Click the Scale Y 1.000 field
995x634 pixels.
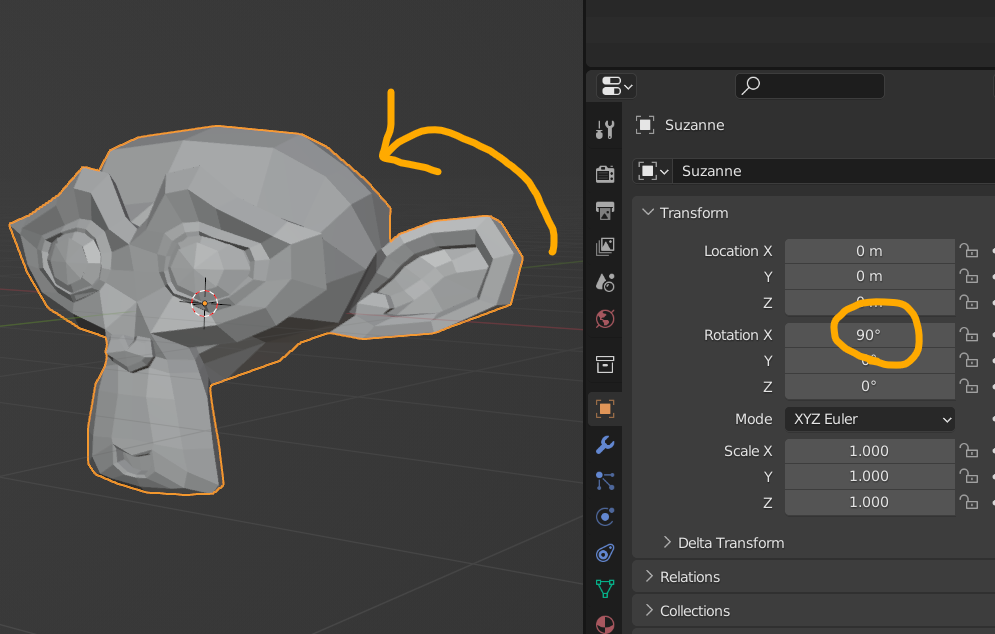pos(869,476)
